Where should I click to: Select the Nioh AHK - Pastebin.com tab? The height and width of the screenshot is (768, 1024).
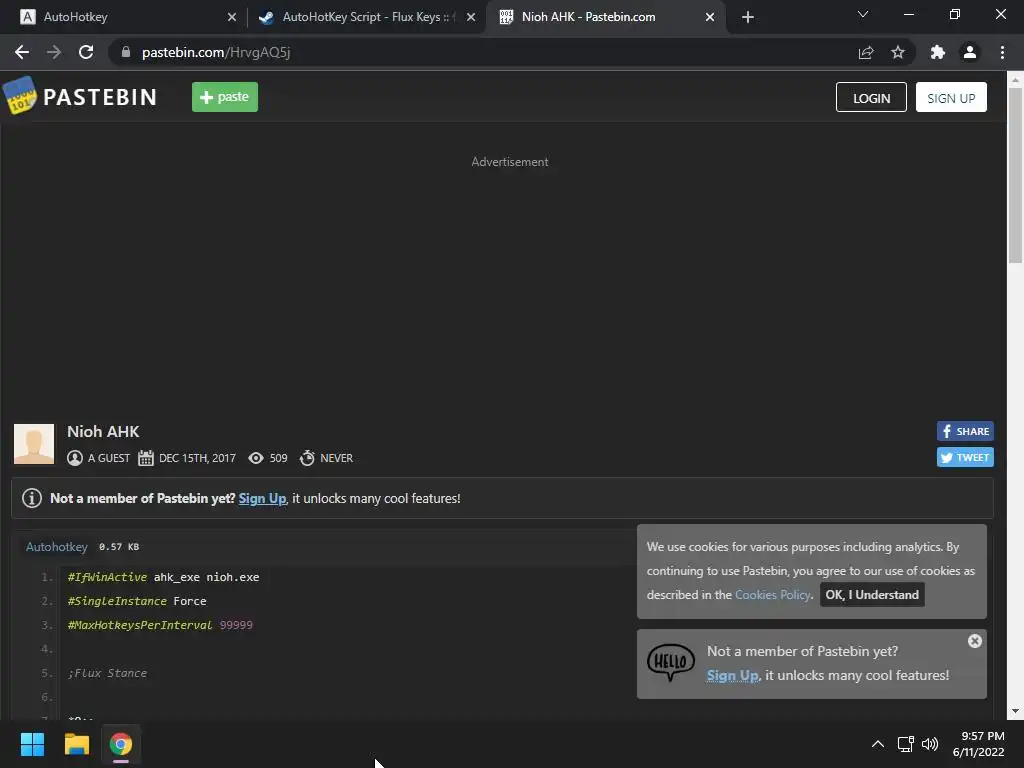coord(606,17)
